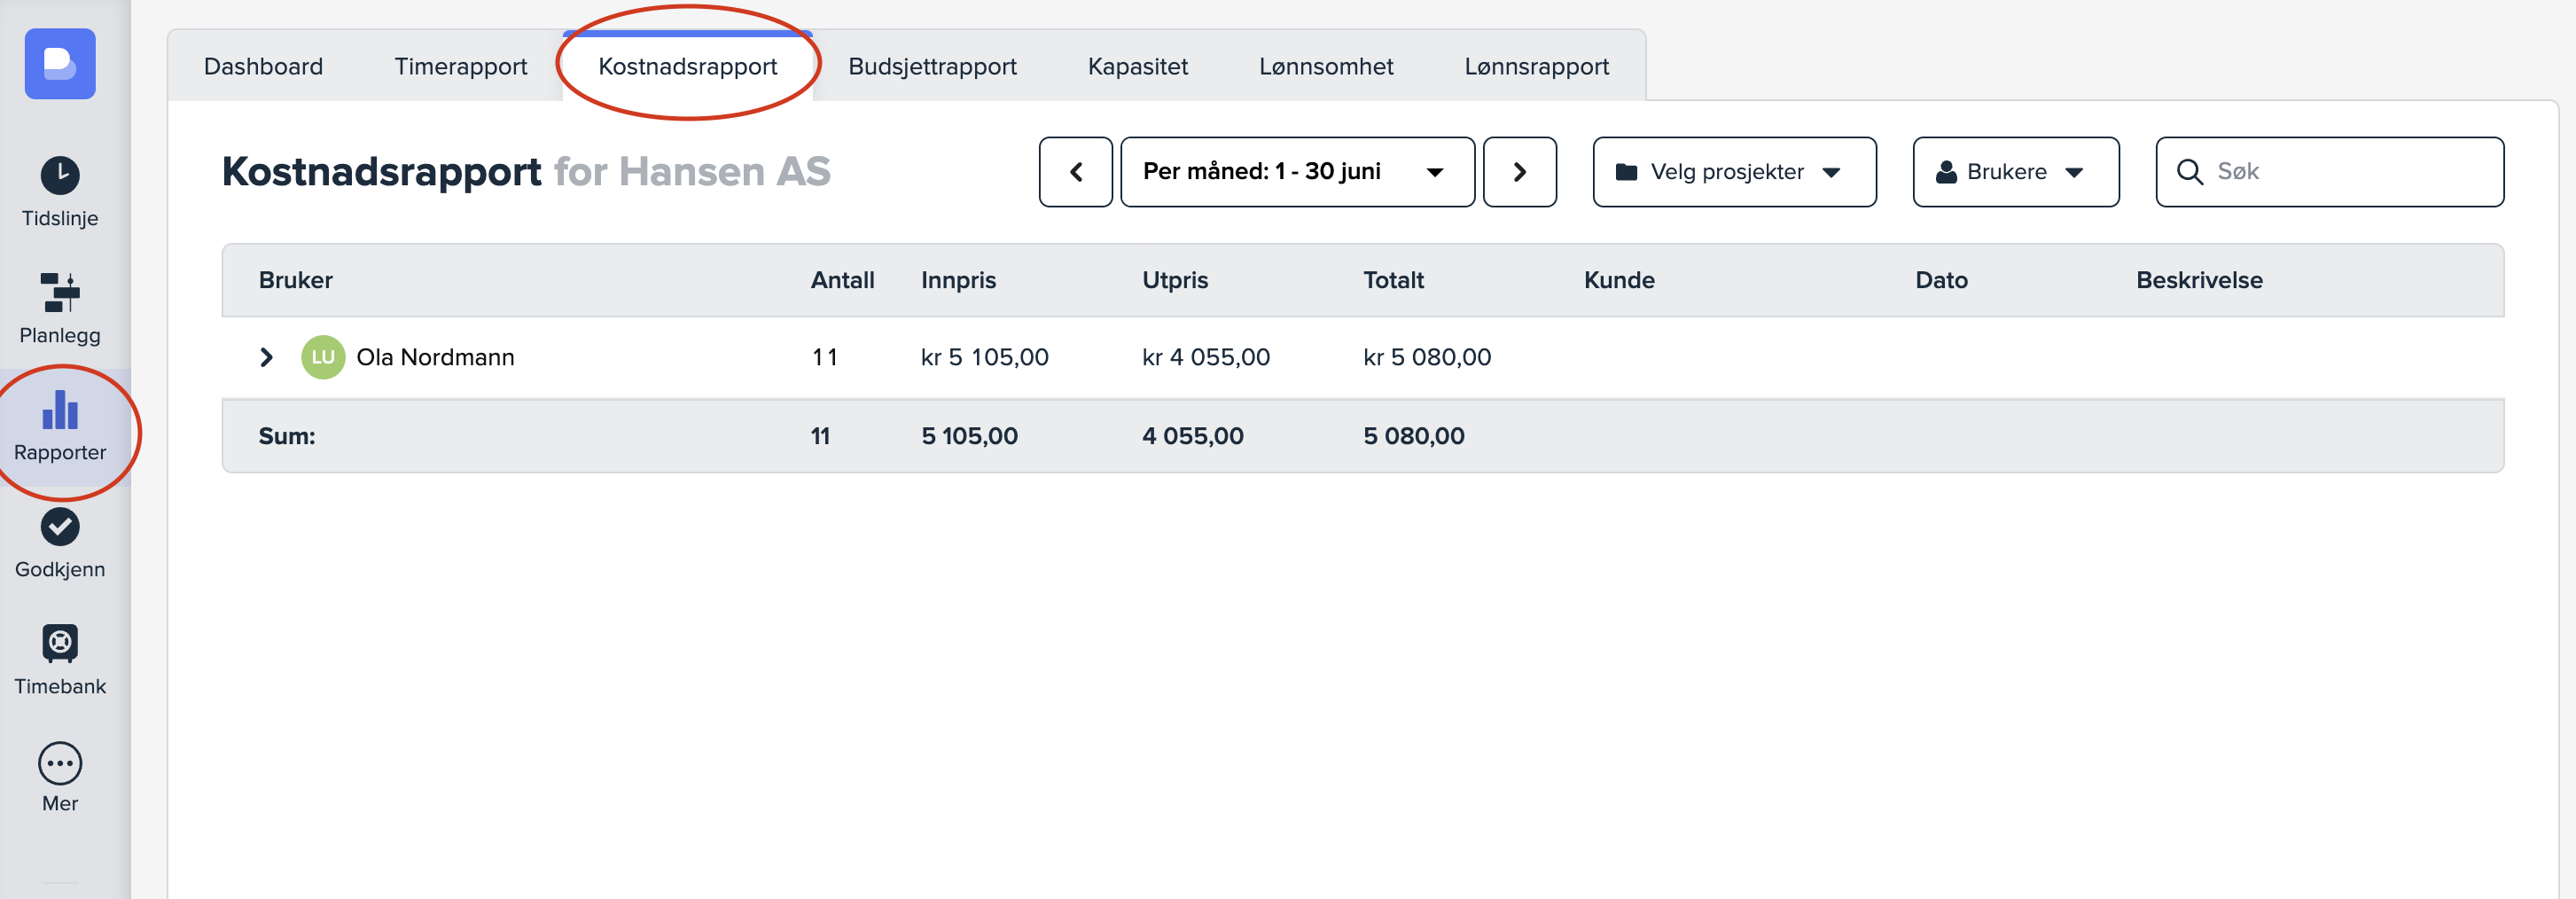Open the Lønnsrapport tab
The width and height of the screenshot is (2576, 899).
pos(1535,67)
